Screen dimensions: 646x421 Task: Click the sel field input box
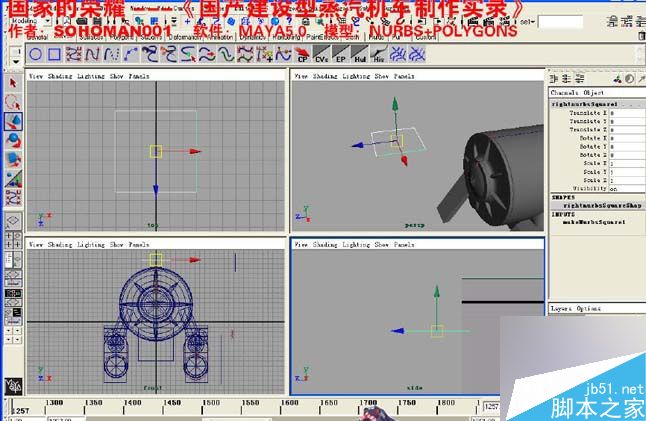coord(560,22)
